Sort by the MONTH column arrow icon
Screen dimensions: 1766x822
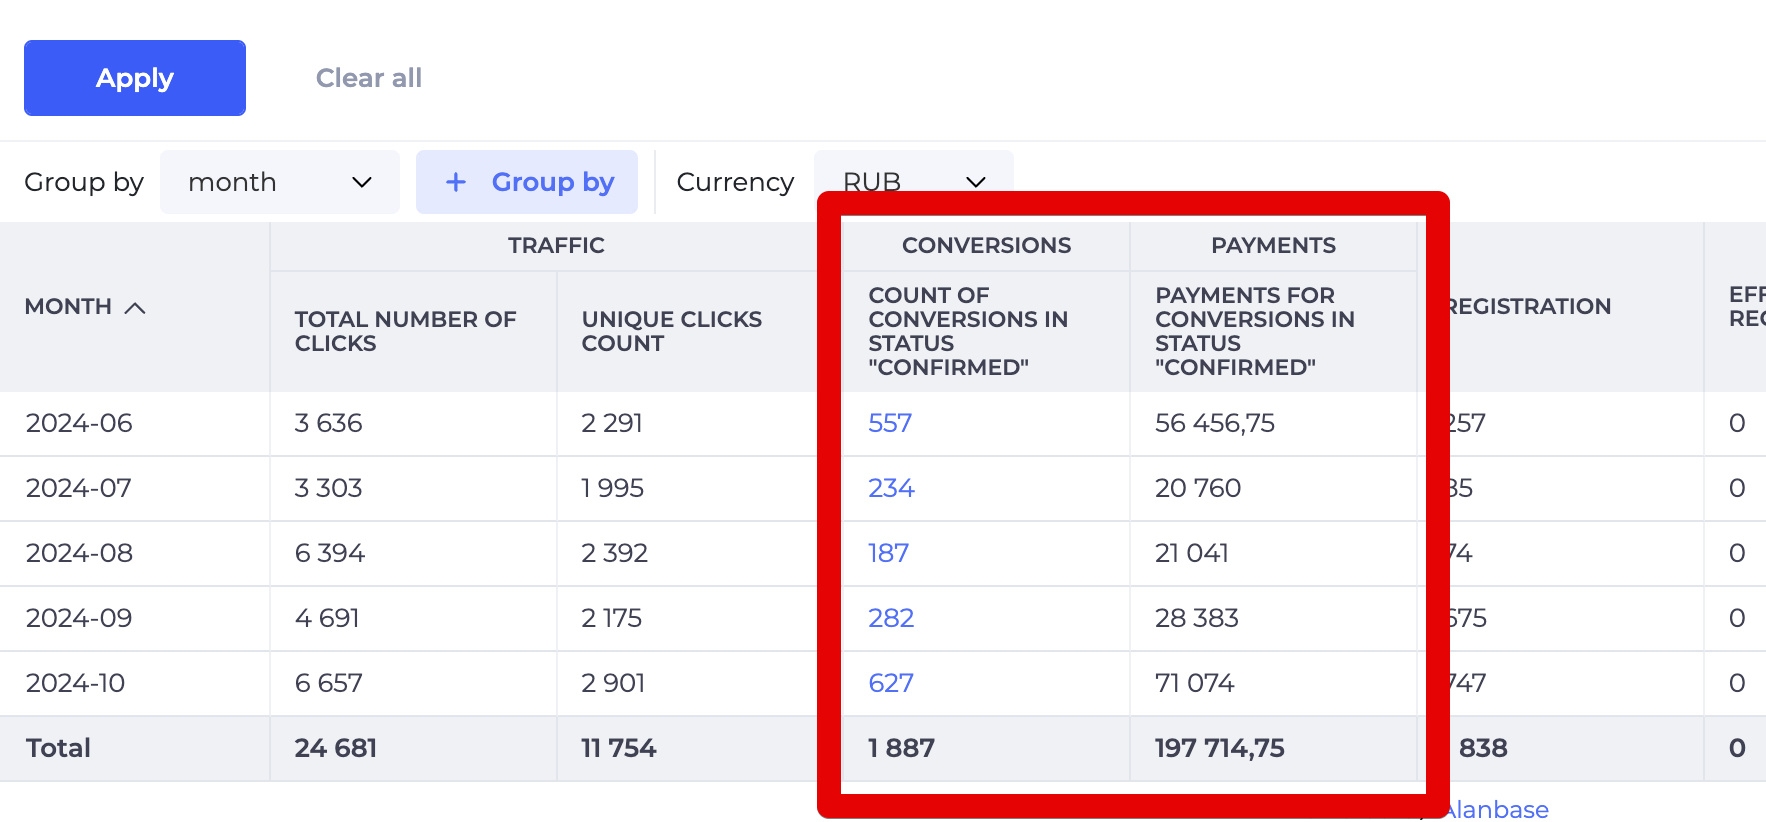point(135,308)
